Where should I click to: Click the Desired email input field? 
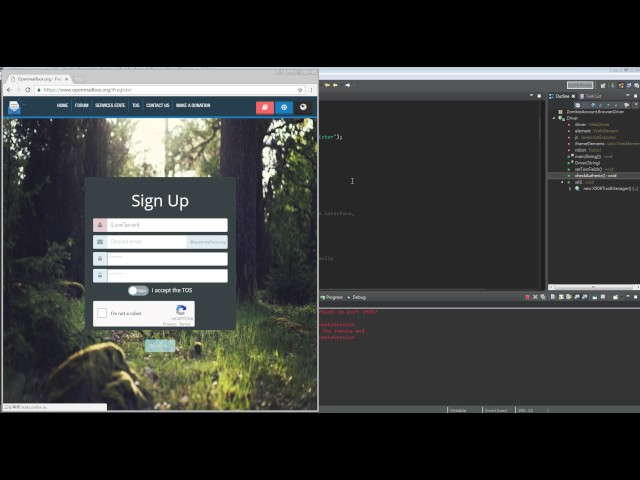(147, 242)
